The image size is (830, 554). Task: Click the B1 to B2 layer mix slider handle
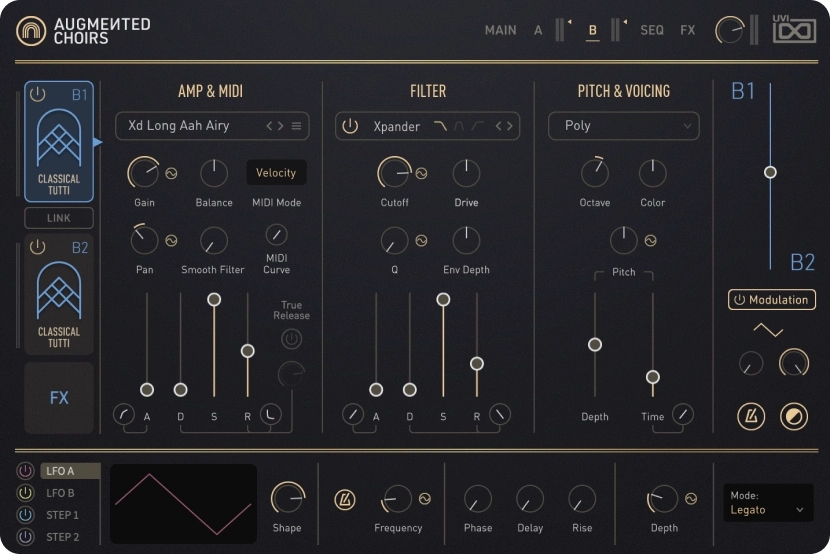pos(770,172)
